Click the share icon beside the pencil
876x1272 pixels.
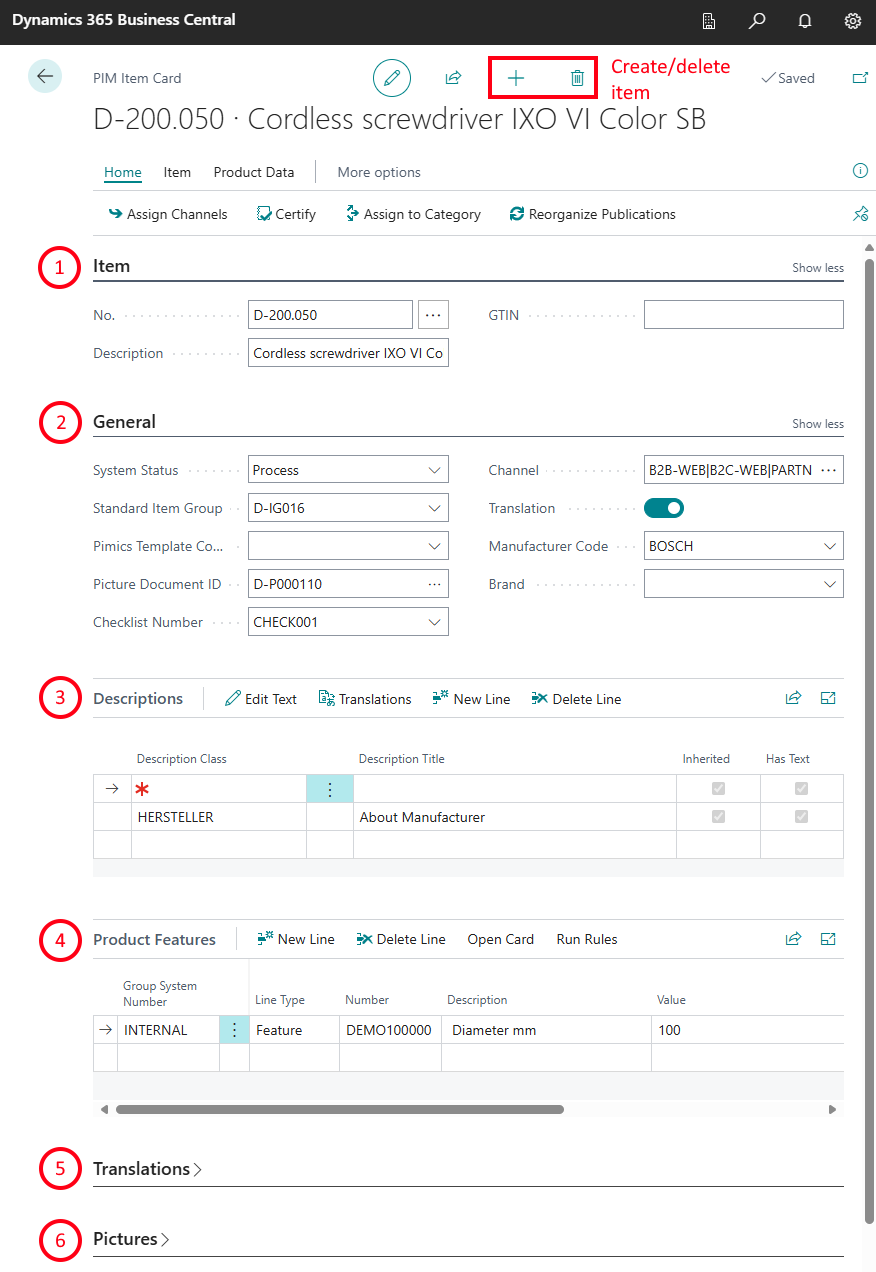tap(453, 78)
